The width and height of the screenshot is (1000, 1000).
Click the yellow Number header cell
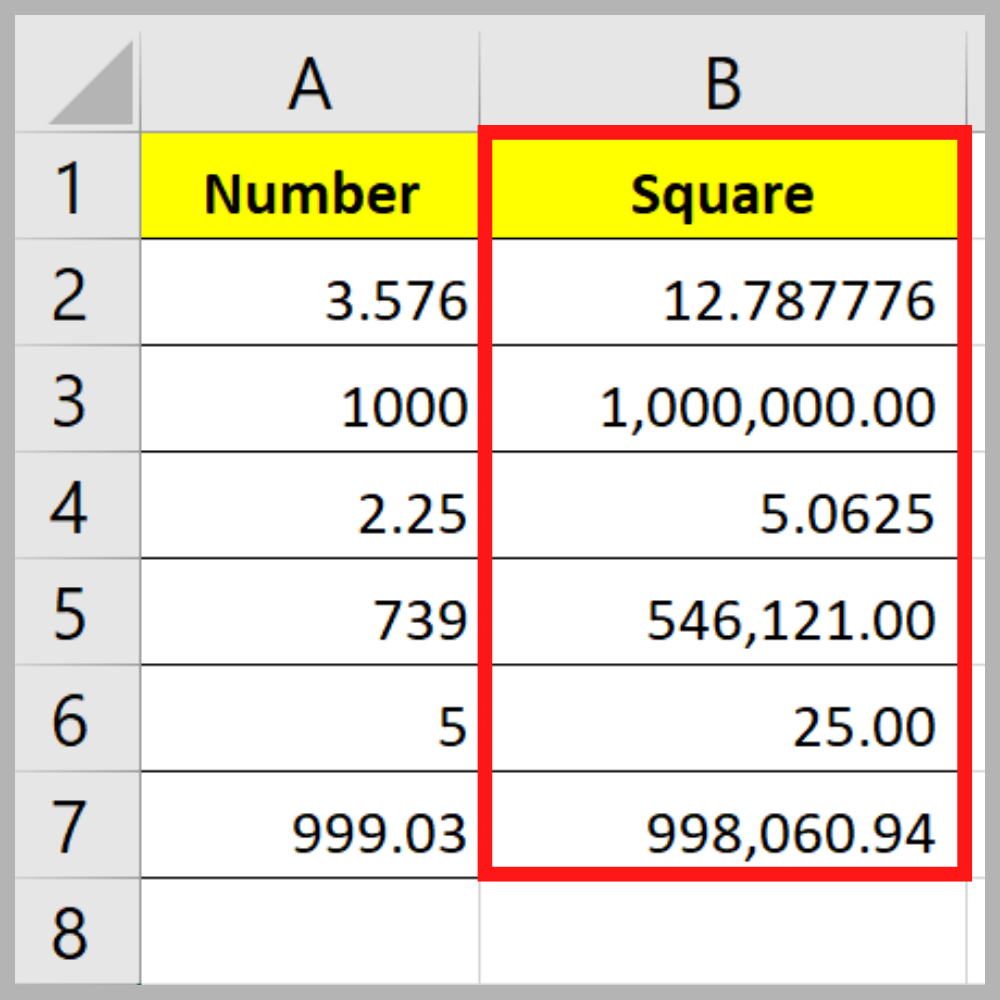point(310,190)
